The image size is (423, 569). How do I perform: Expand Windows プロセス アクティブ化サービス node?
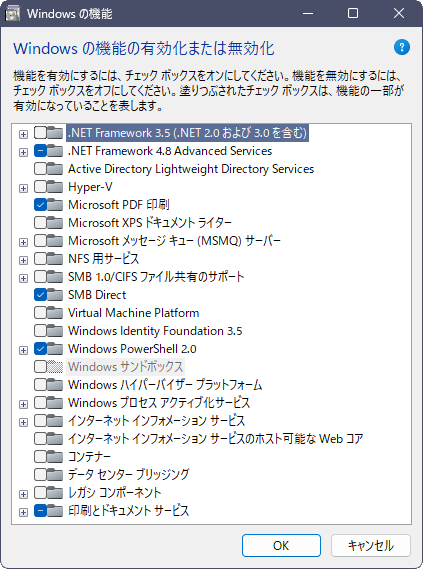click(24, 404)
